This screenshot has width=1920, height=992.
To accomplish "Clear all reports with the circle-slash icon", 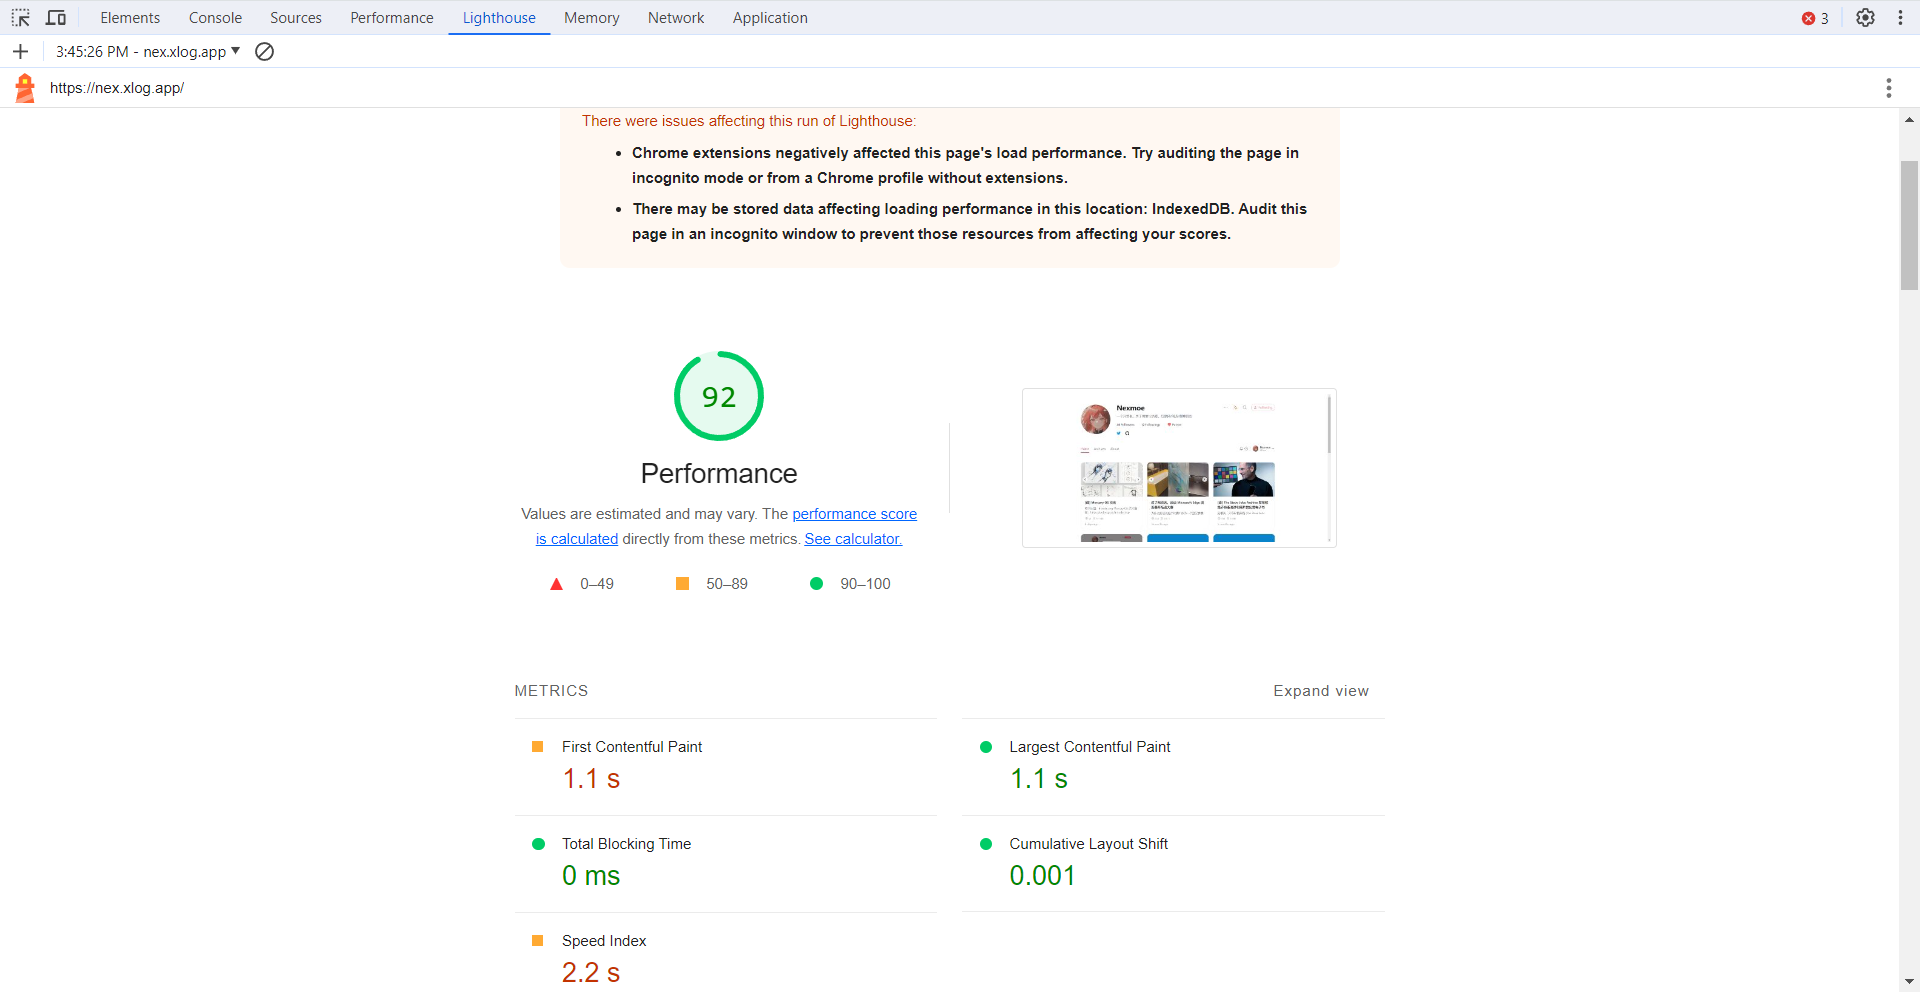I will click(265, 52).
